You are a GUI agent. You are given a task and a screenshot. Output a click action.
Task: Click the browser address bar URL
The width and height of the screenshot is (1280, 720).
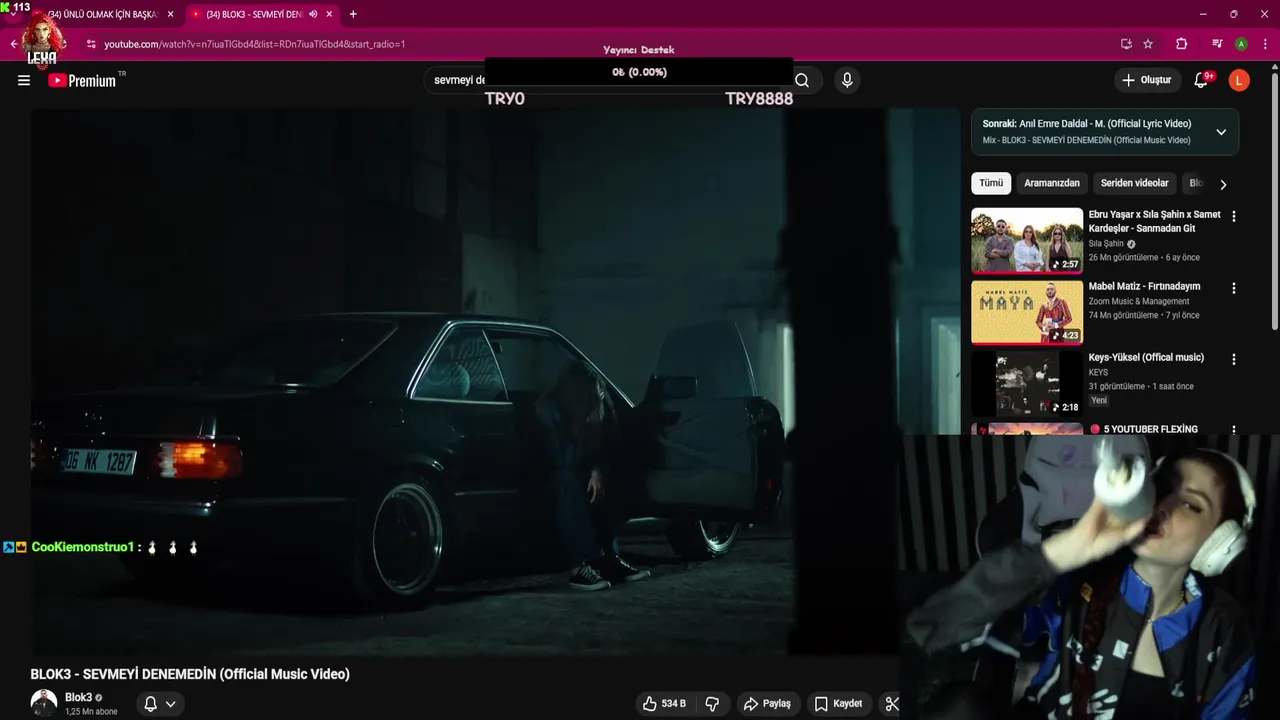pos(254,44)
